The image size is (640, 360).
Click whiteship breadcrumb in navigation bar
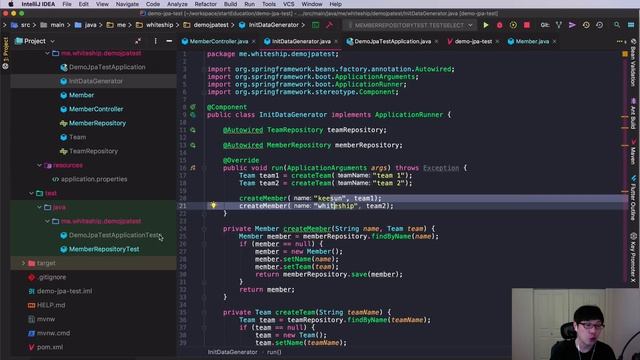[x=159, y=25]
